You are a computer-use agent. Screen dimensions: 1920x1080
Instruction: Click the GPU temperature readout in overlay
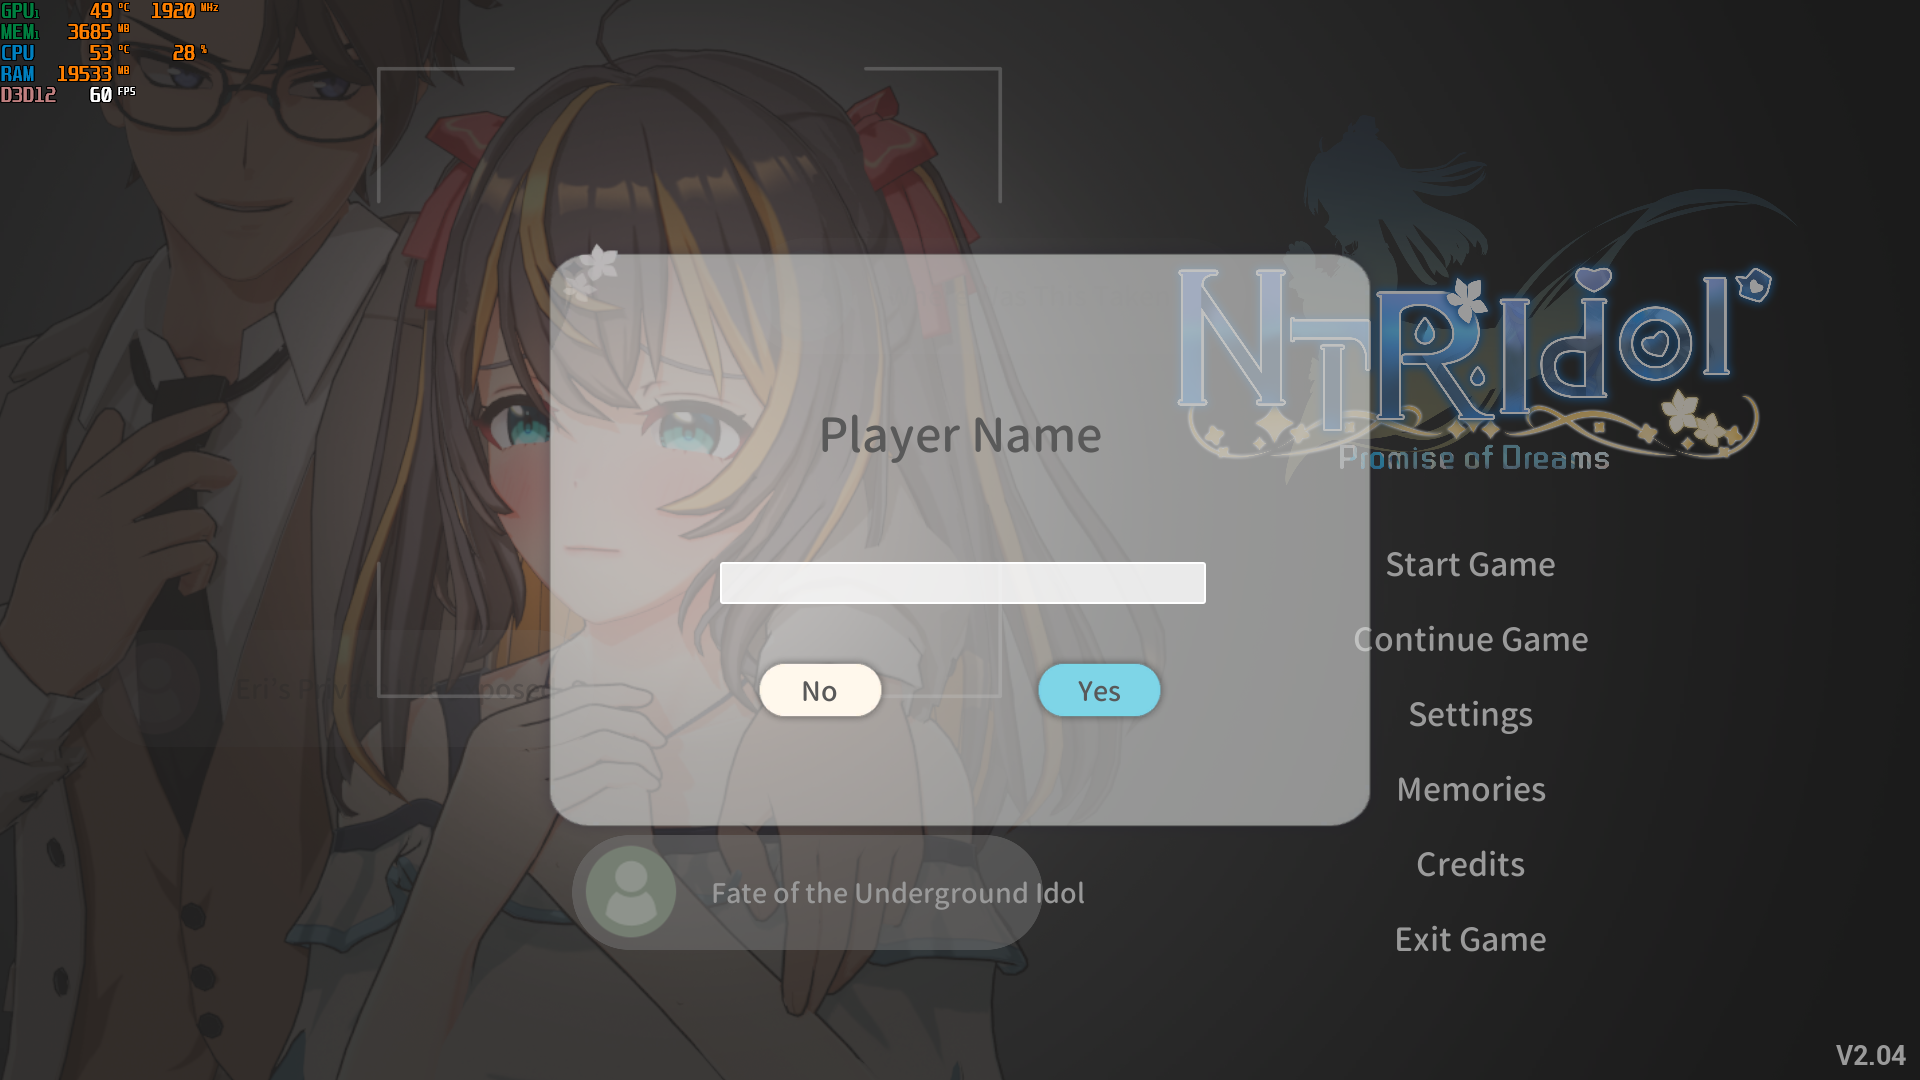pos(101,11)
